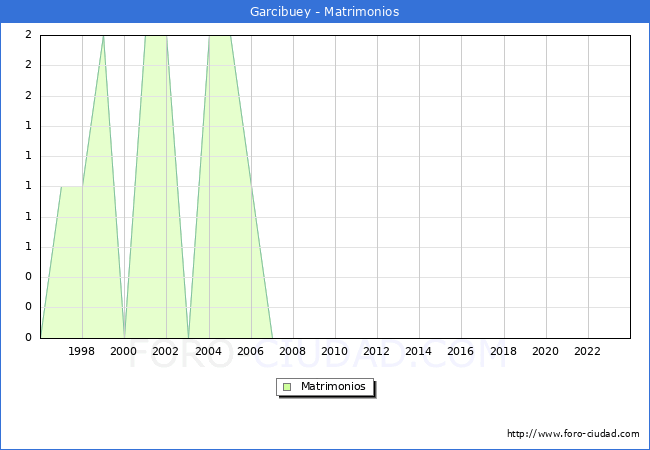The image size is (650, 450).
Task: Click the 2022 x-axis label
Action: click(587, 351)
